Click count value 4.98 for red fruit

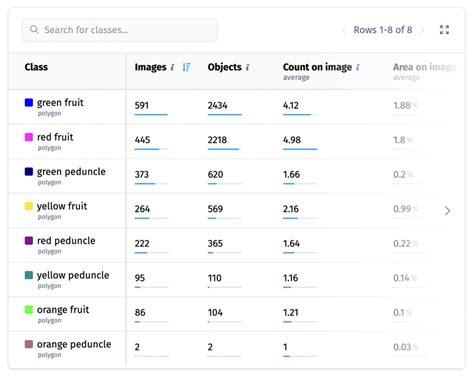pyautogui.click(x=292, y=140)
